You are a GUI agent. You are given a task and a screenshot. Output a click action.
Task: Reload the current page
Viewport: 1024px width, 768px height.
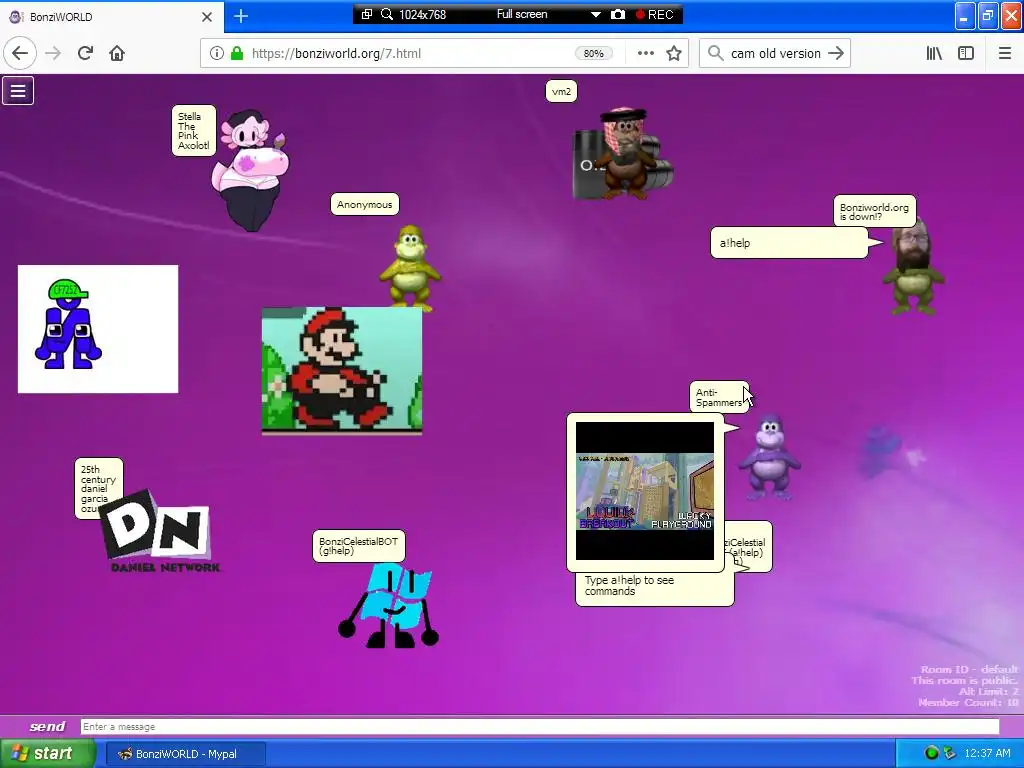85,53
